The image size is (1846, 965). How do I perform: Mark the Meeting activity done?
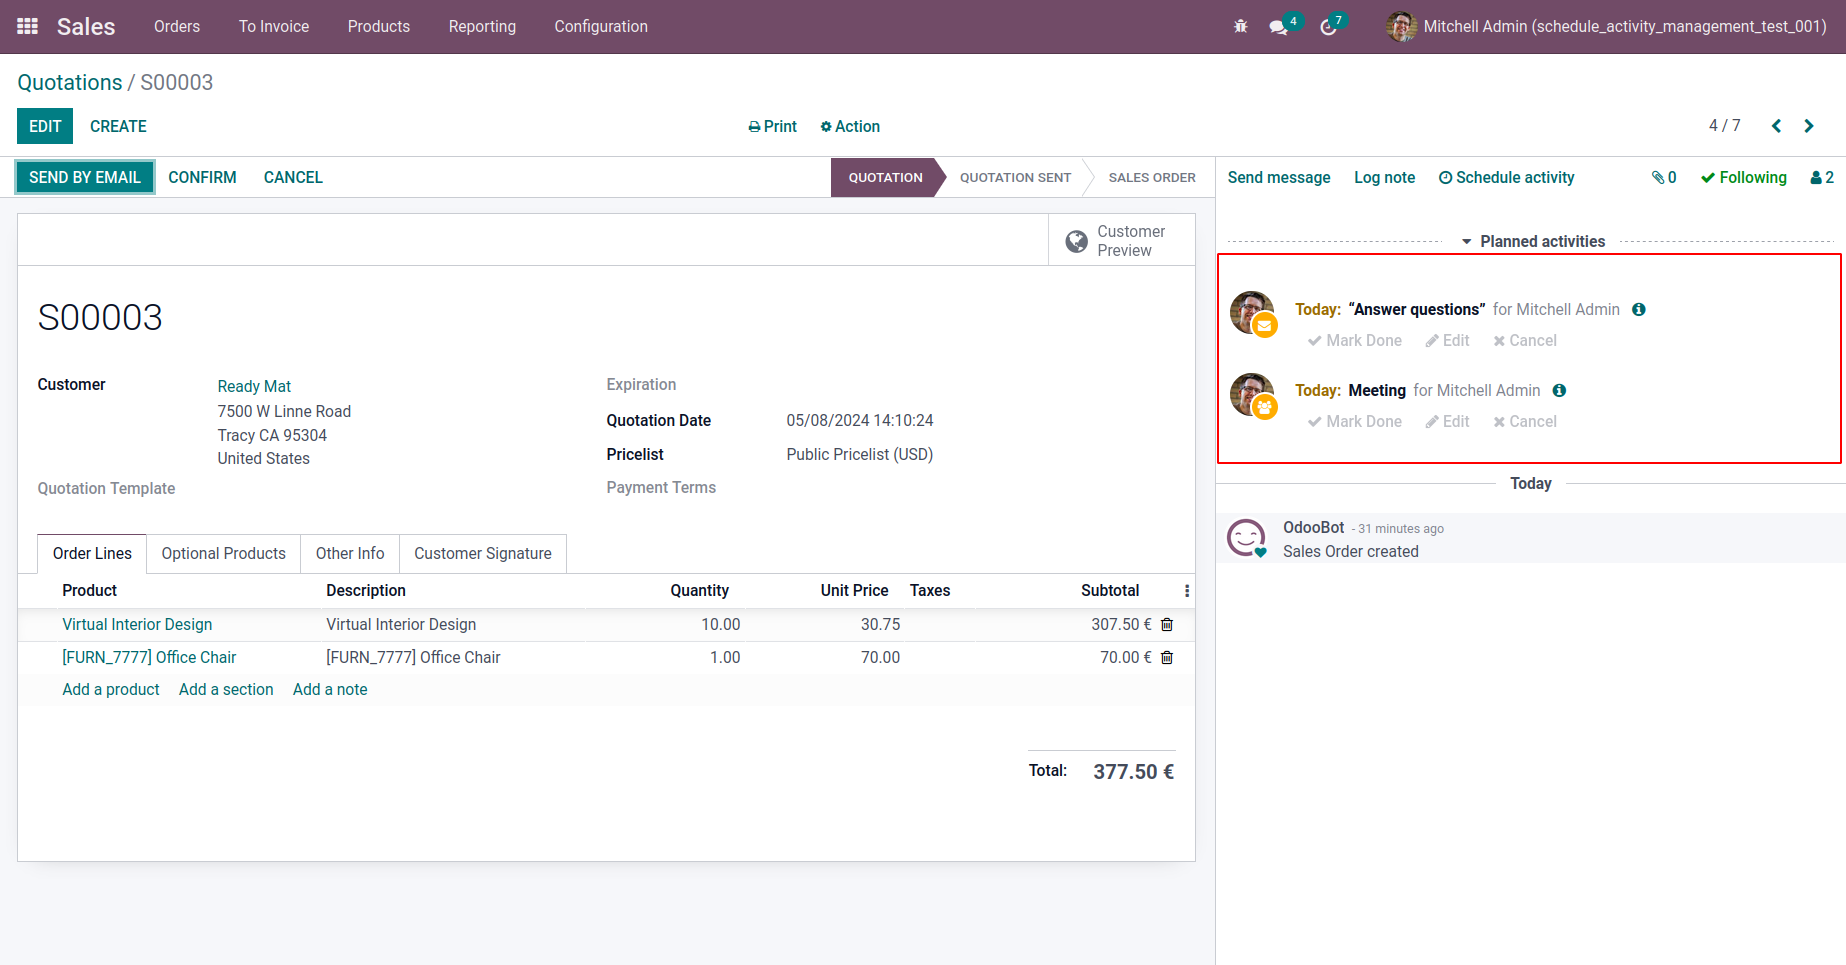(x=1355, y=421)
